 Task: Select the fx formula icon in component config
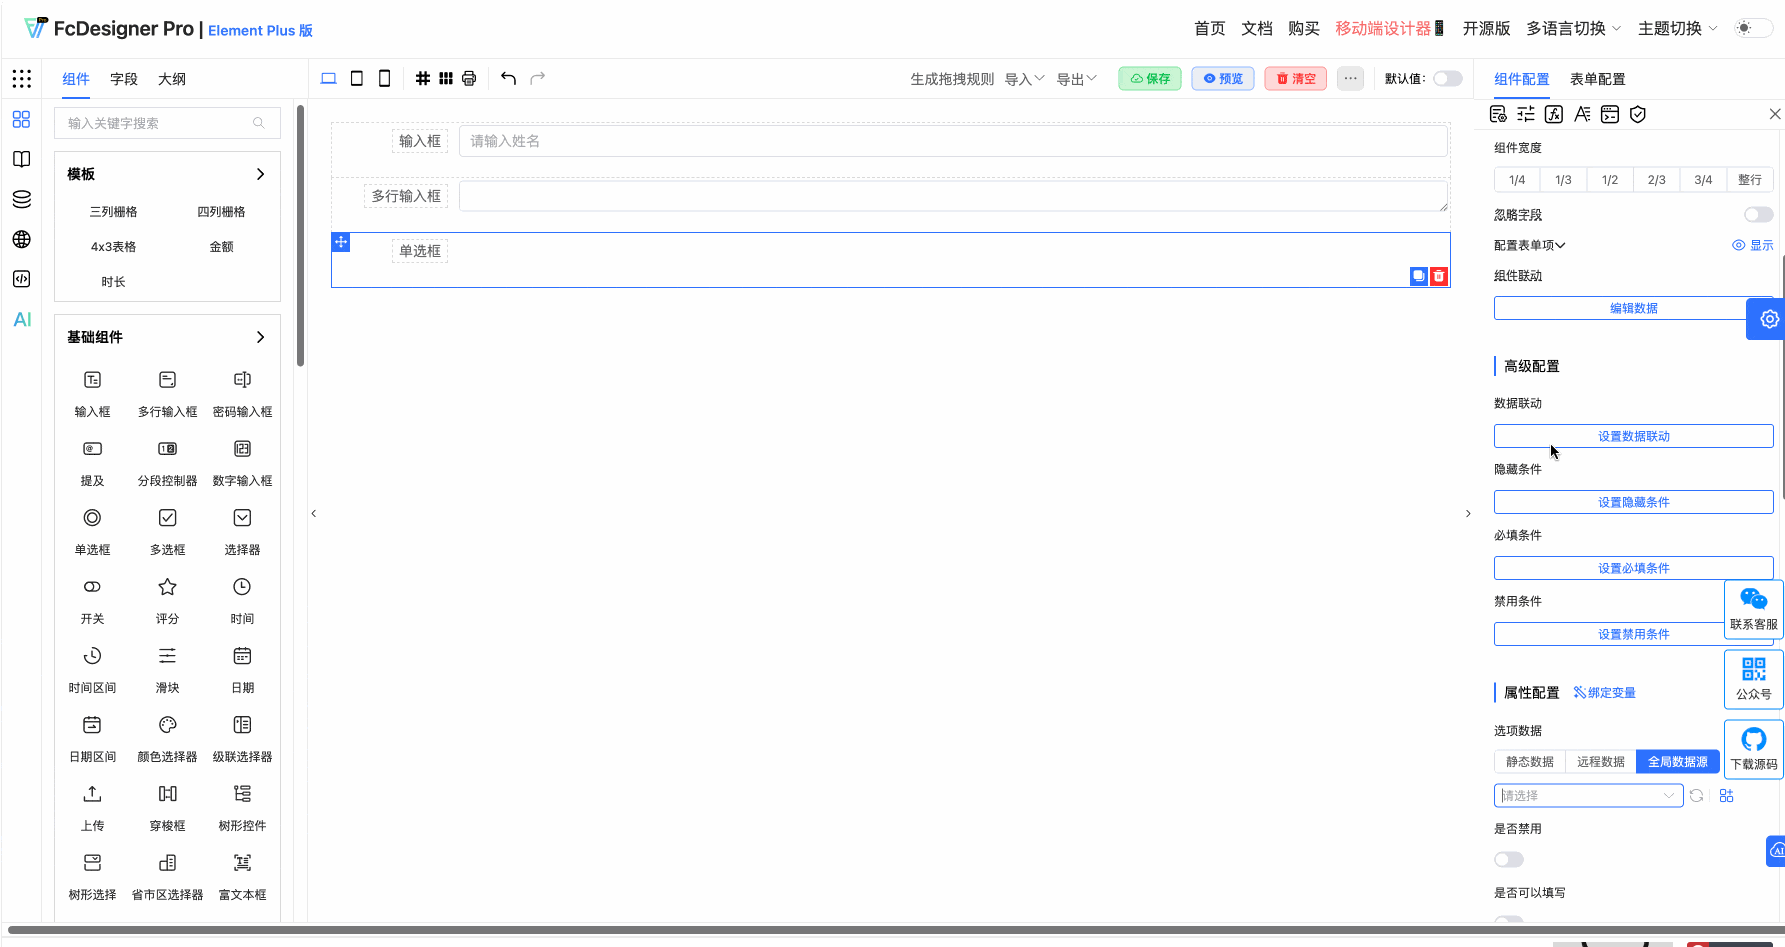click(x=1554, y=114)
